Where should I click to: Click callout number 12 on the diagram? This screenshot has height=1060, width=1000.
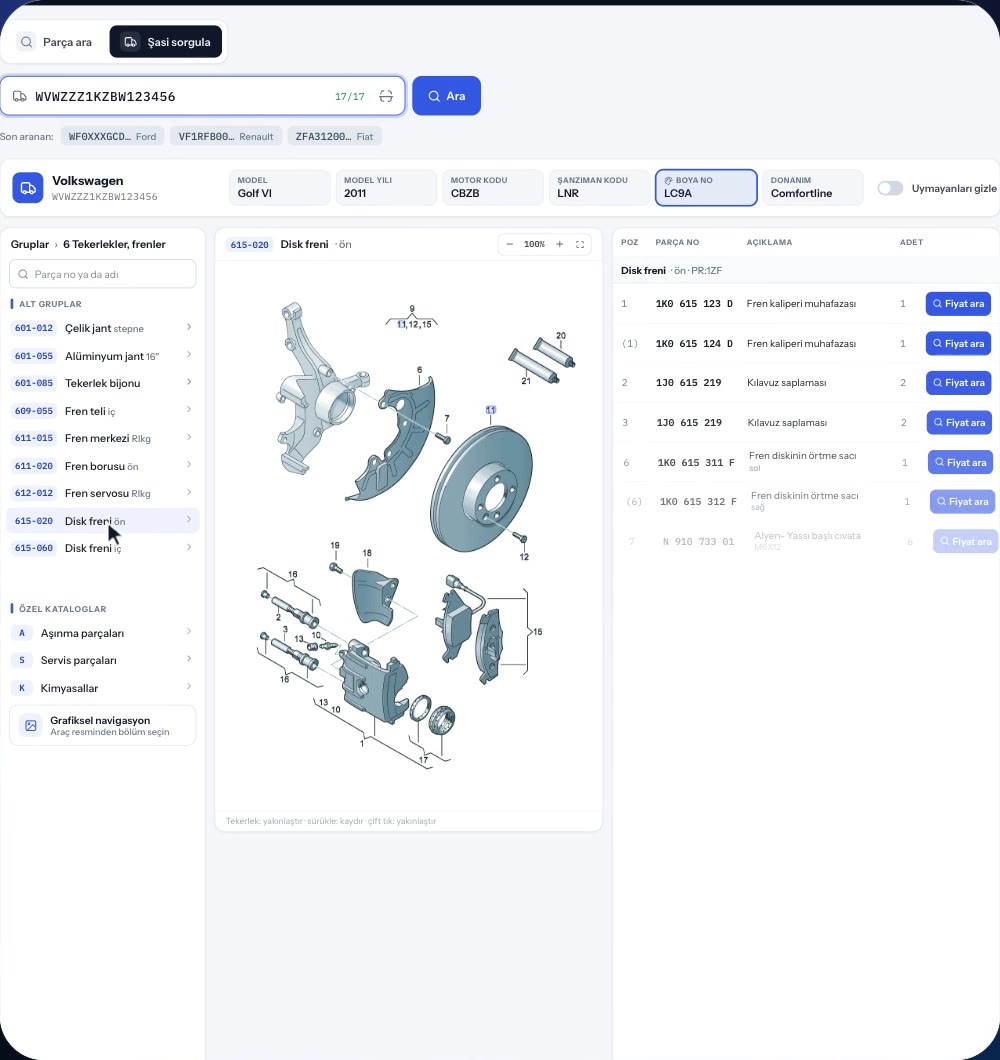[524, 557]
